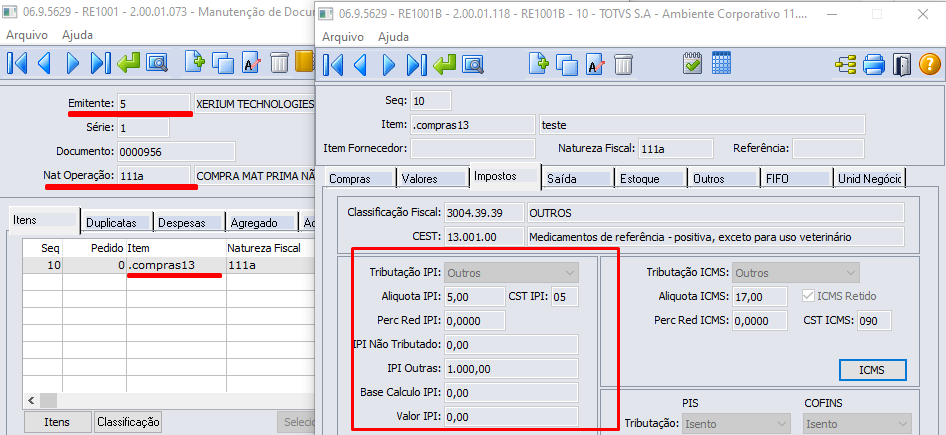Toggle the ICMS Retido checkbox

[807, 296]
